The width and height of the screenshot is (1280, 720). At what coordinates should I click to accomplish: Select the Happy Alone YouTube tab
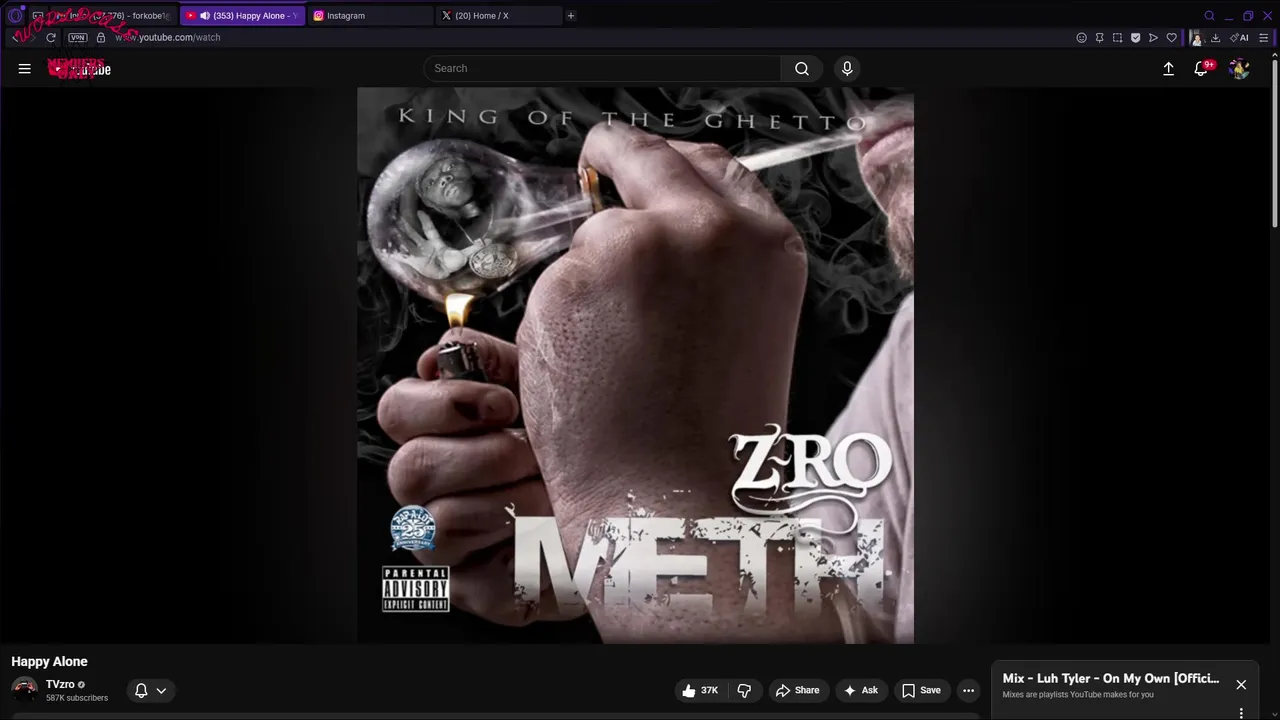coord(243,16)
